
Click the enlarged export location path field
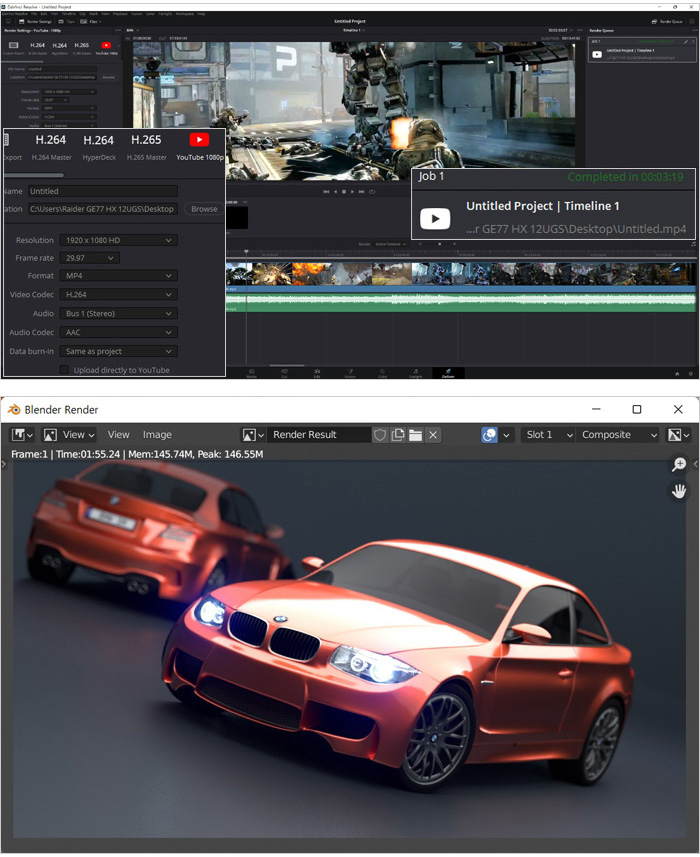103,209
